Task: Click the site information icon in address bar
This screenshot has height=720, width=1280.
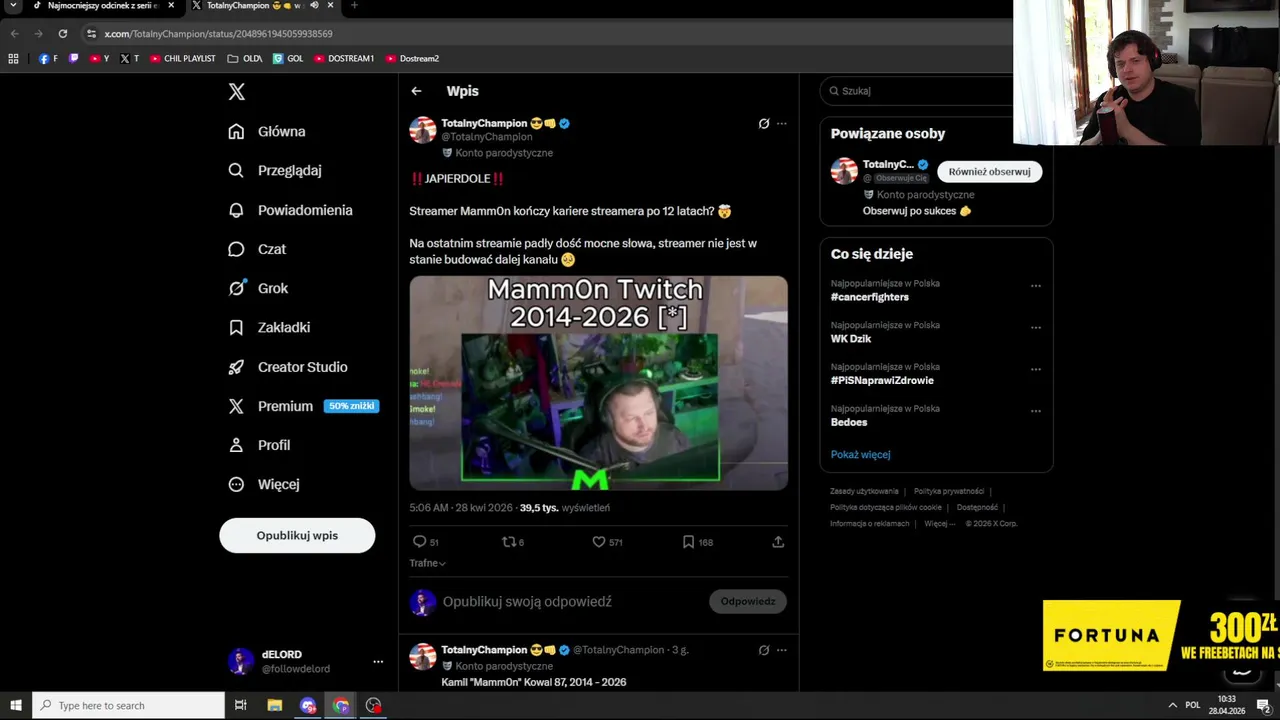Action: 91,34
